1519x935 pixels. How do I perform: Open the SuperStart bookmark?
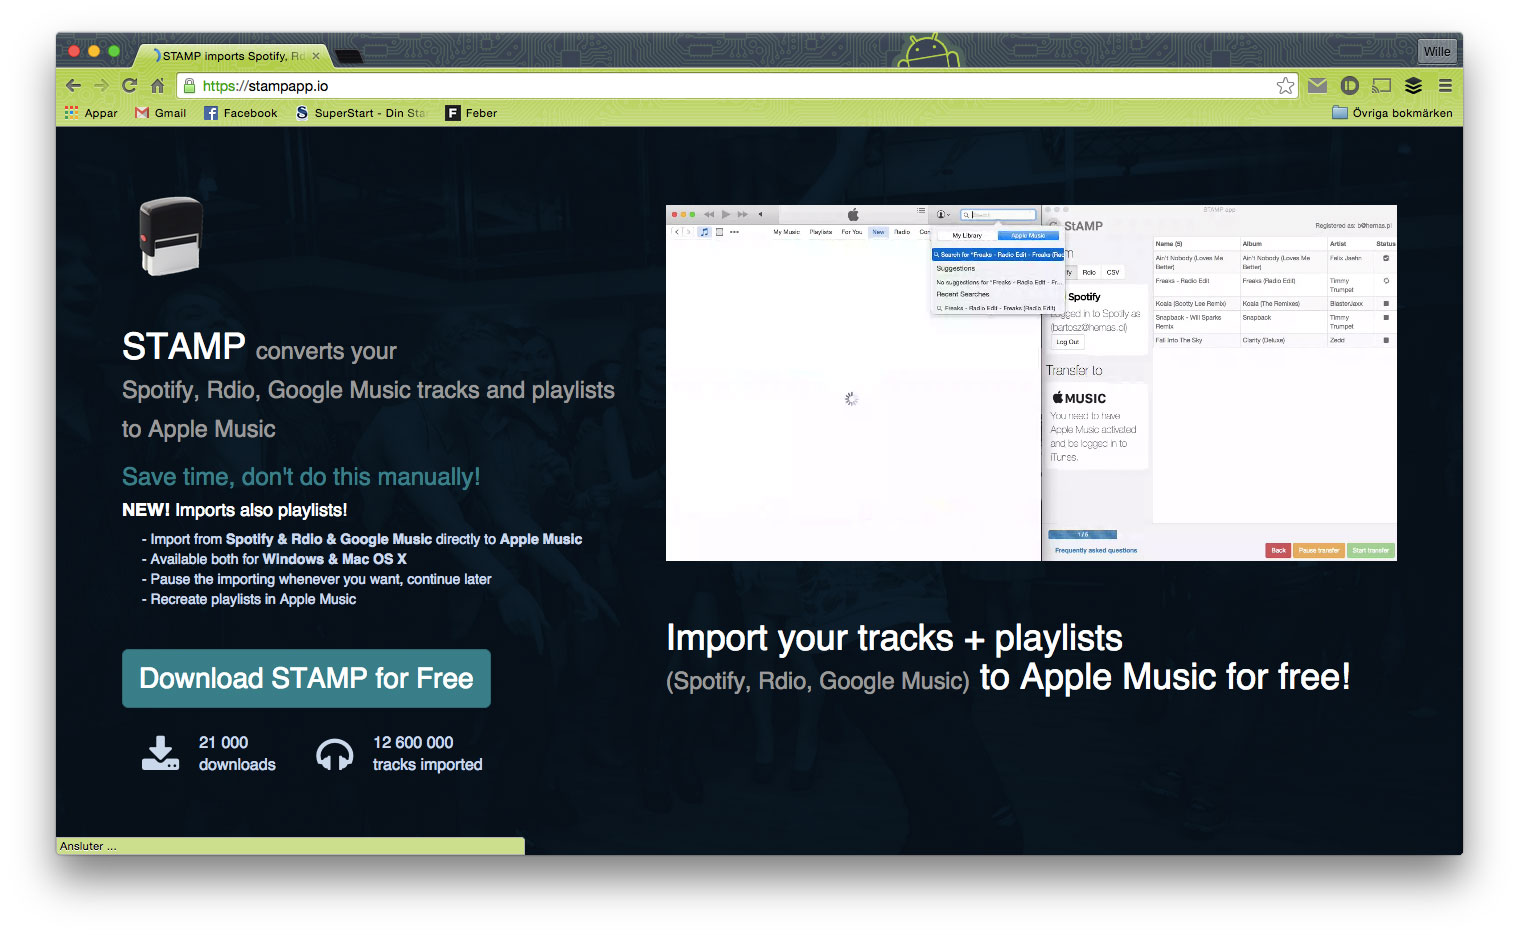[x=362, y=113]
